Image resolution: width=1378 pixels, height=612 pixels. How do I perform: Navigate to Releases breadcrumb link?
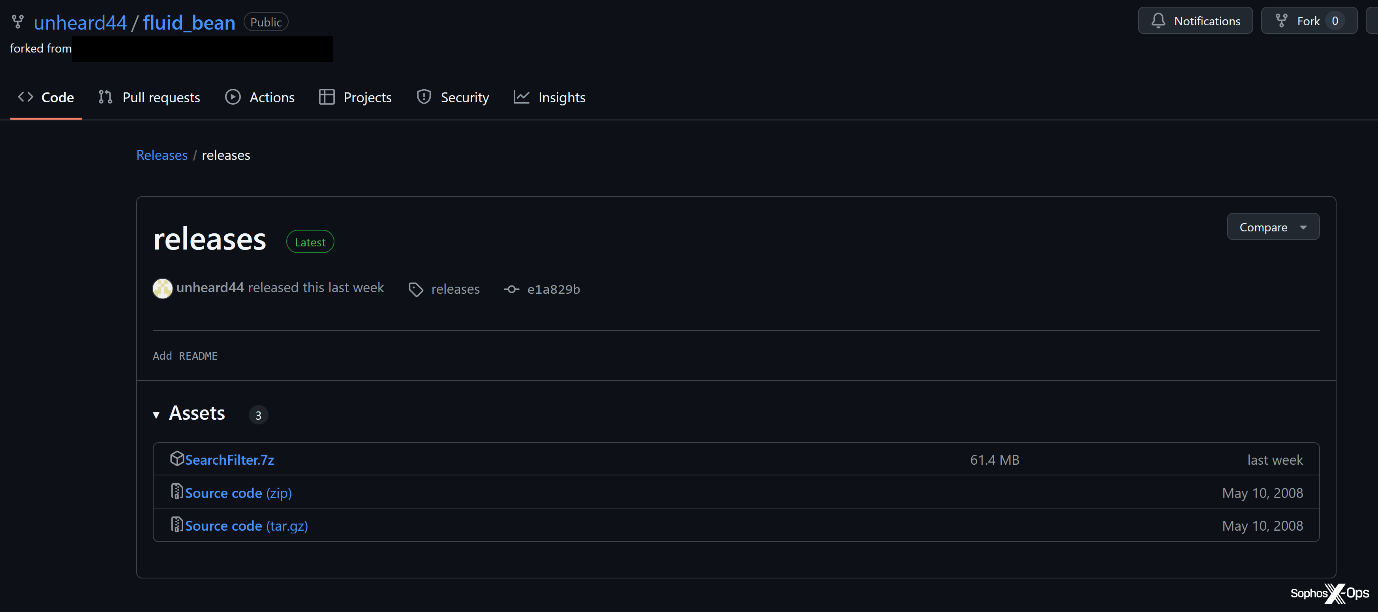point(162,155)
